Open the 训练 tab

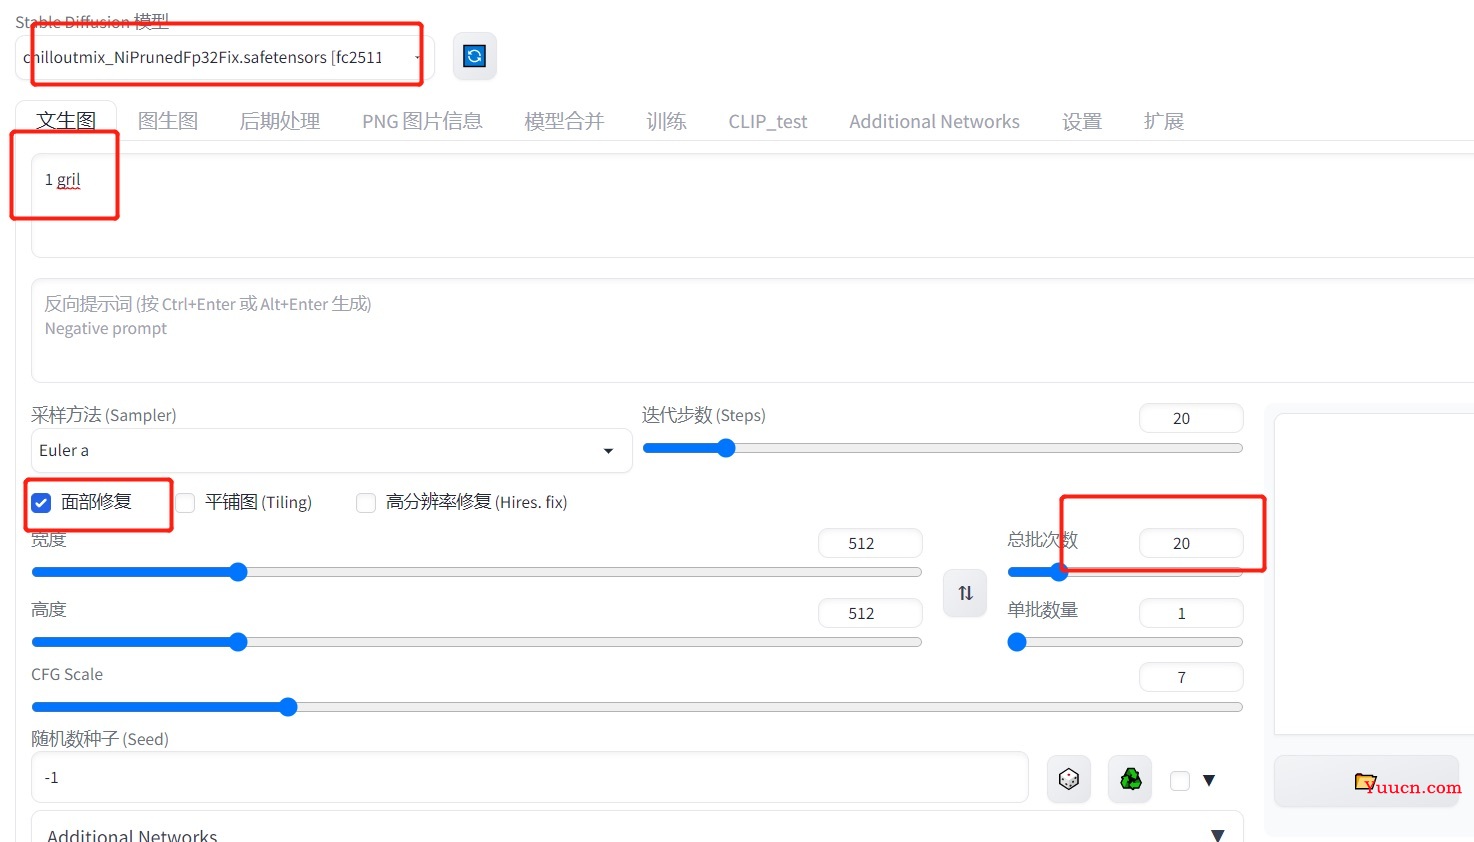[x=666, y=121]
